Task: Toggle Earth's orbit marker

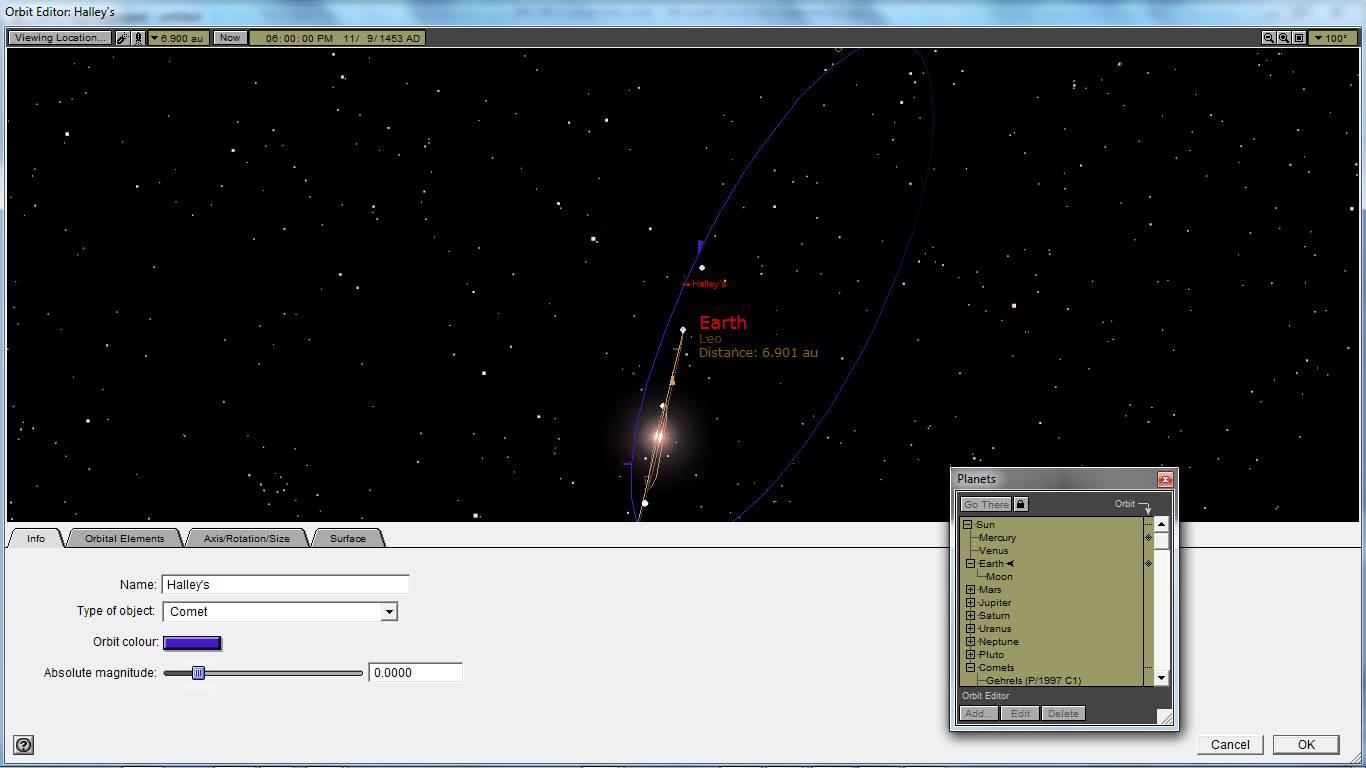Action: pos(1148,564)
